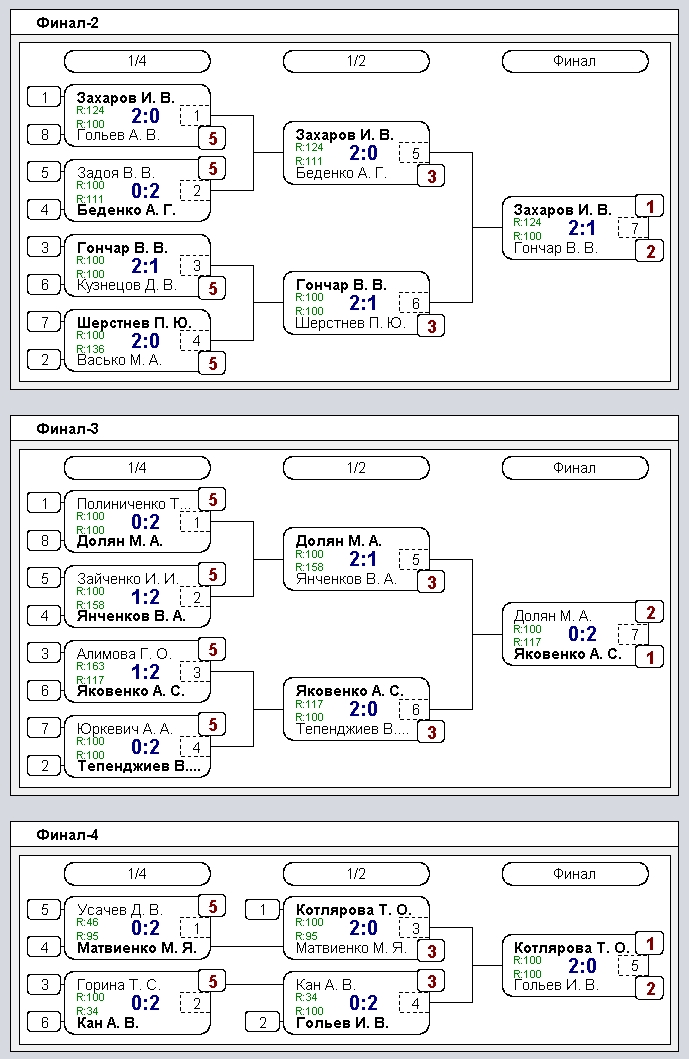
Task: Click match number 5 in the Финал-4 final
Action: 633,966
